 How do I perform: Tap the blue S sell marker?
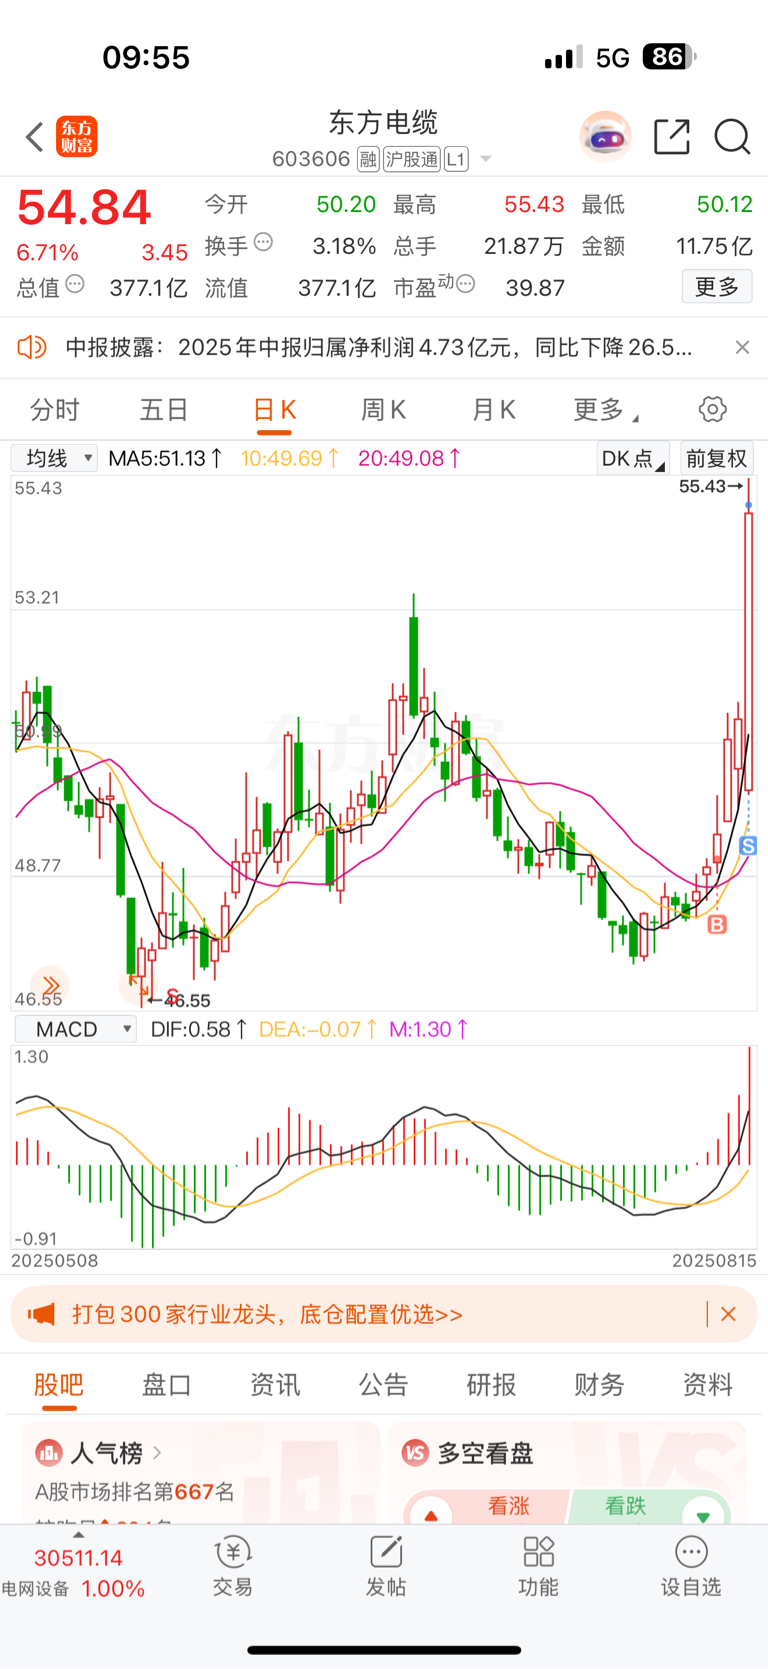[748, 846]
